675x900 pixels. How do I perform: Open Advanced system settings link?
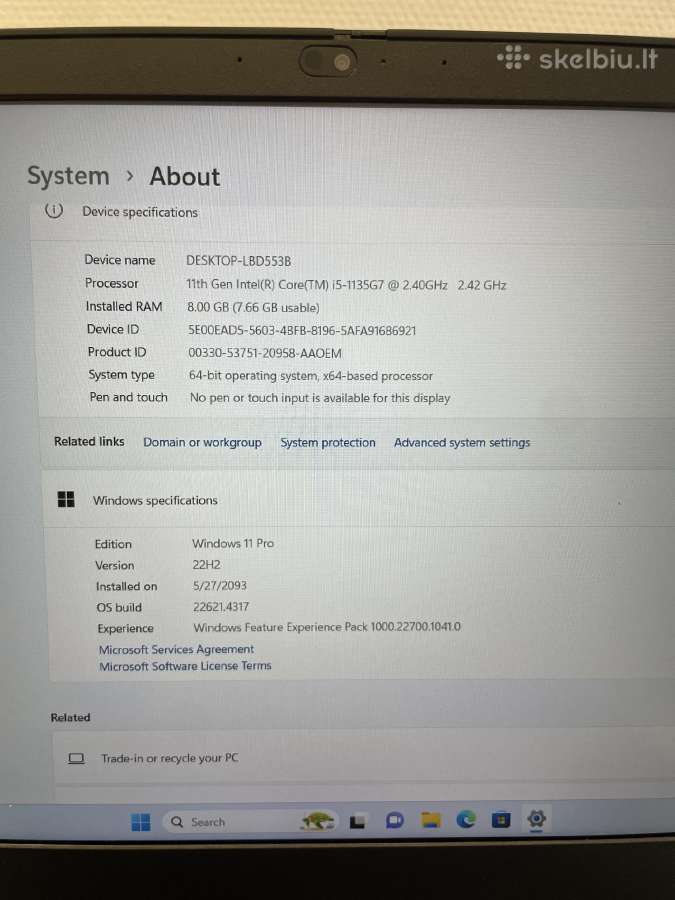pyautogui.click(x=462, y=443)
